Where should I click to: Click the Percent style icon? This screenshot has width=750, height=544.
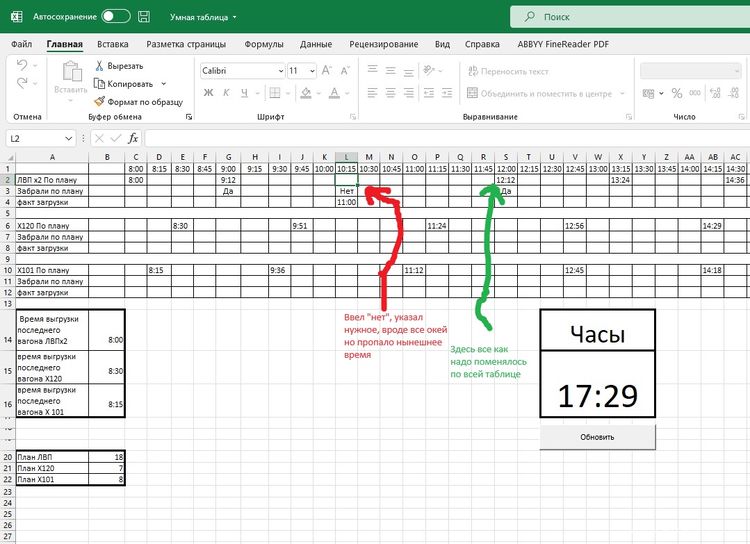tap(676, 93)
